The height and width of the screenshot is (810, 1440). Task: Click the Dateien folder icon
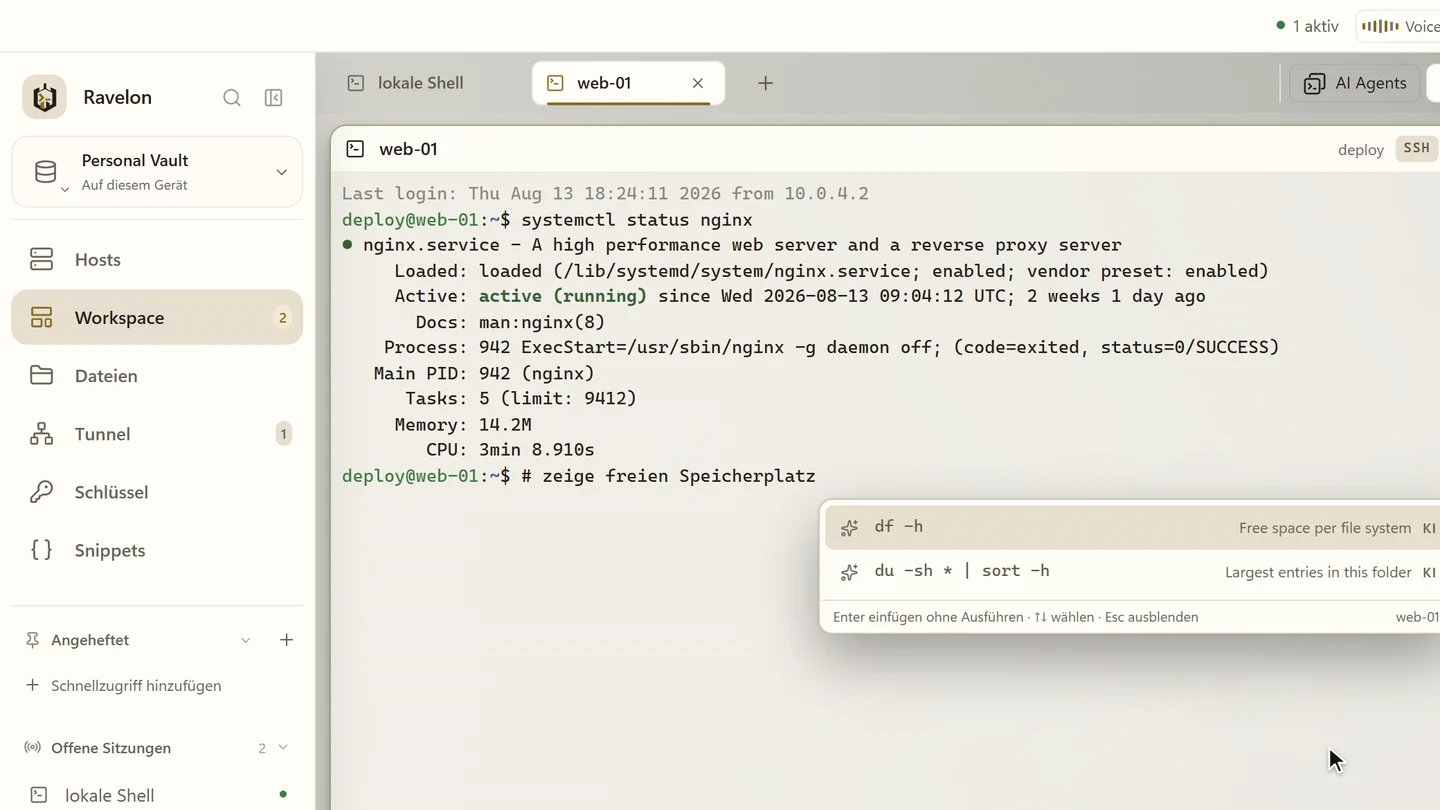pyautogui.click(x=41, y=375)
